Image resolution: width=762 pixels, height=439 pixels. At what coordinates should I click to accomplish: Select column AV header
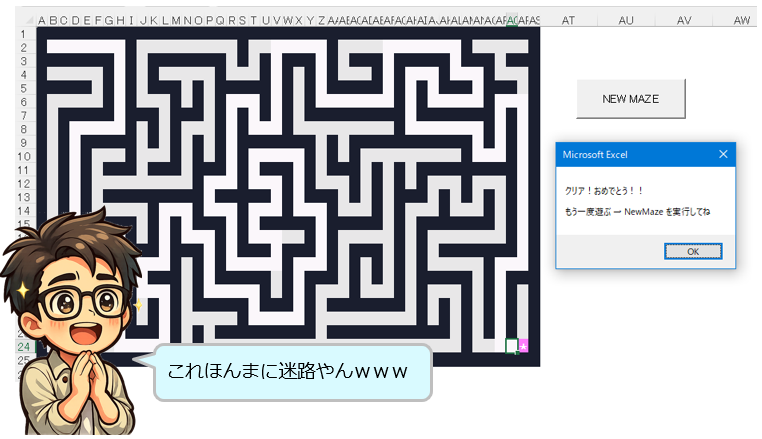pos(684,20)
